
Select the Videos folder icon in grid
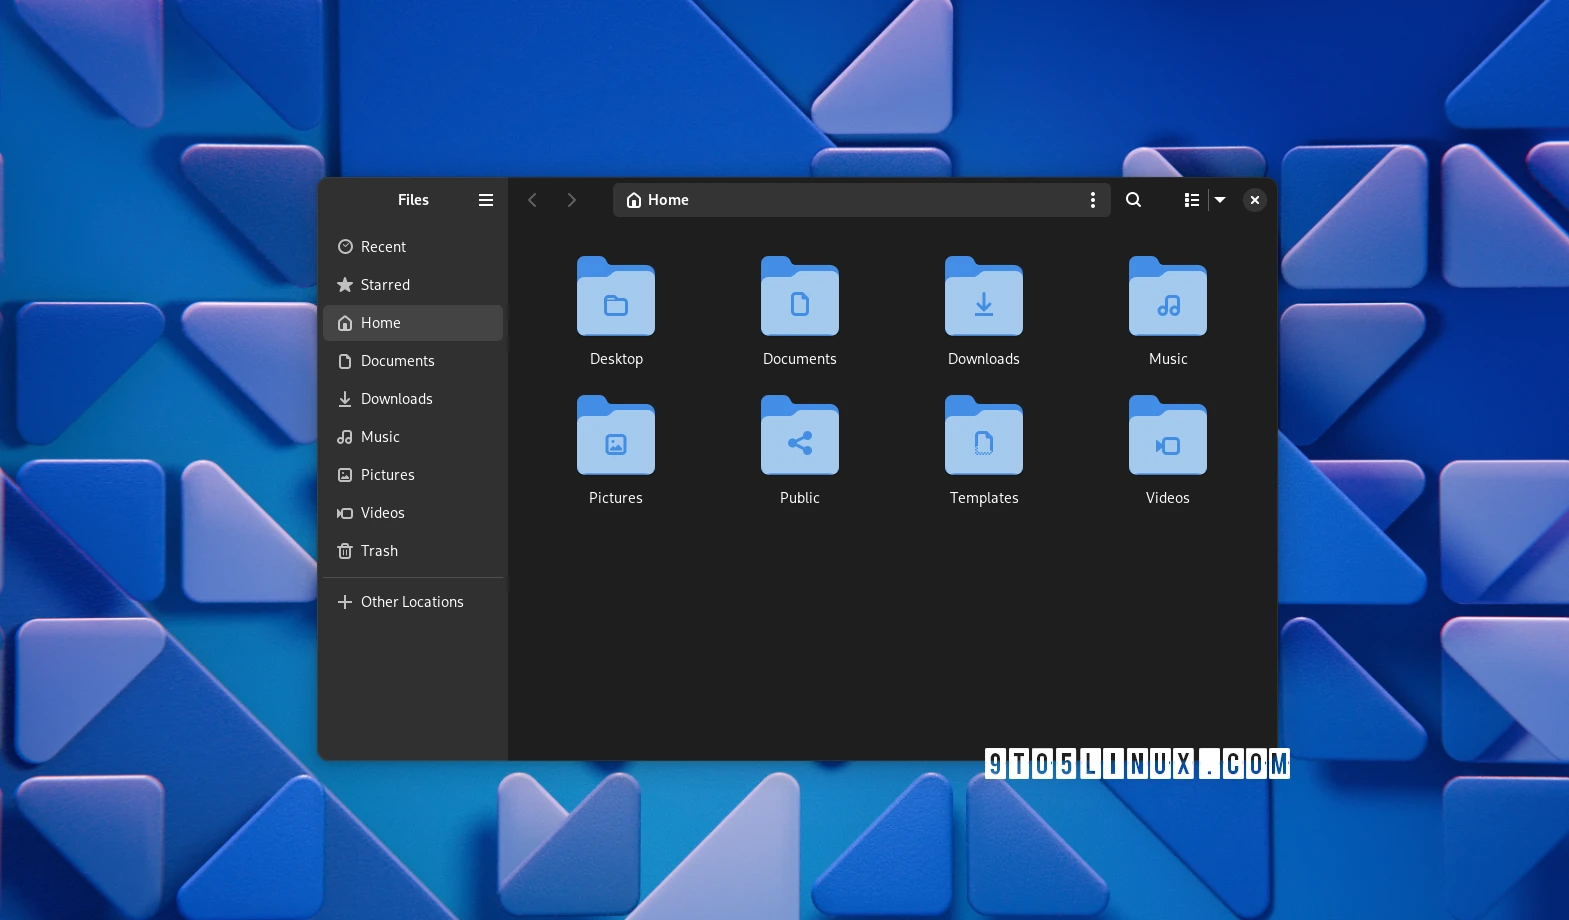[1168, 436]
